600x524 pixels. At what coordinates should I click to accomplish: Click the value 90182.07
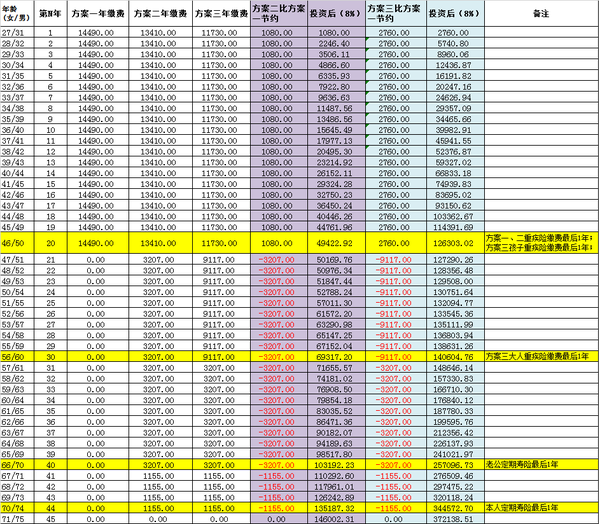pyautogui.click(x=336, y=433)
